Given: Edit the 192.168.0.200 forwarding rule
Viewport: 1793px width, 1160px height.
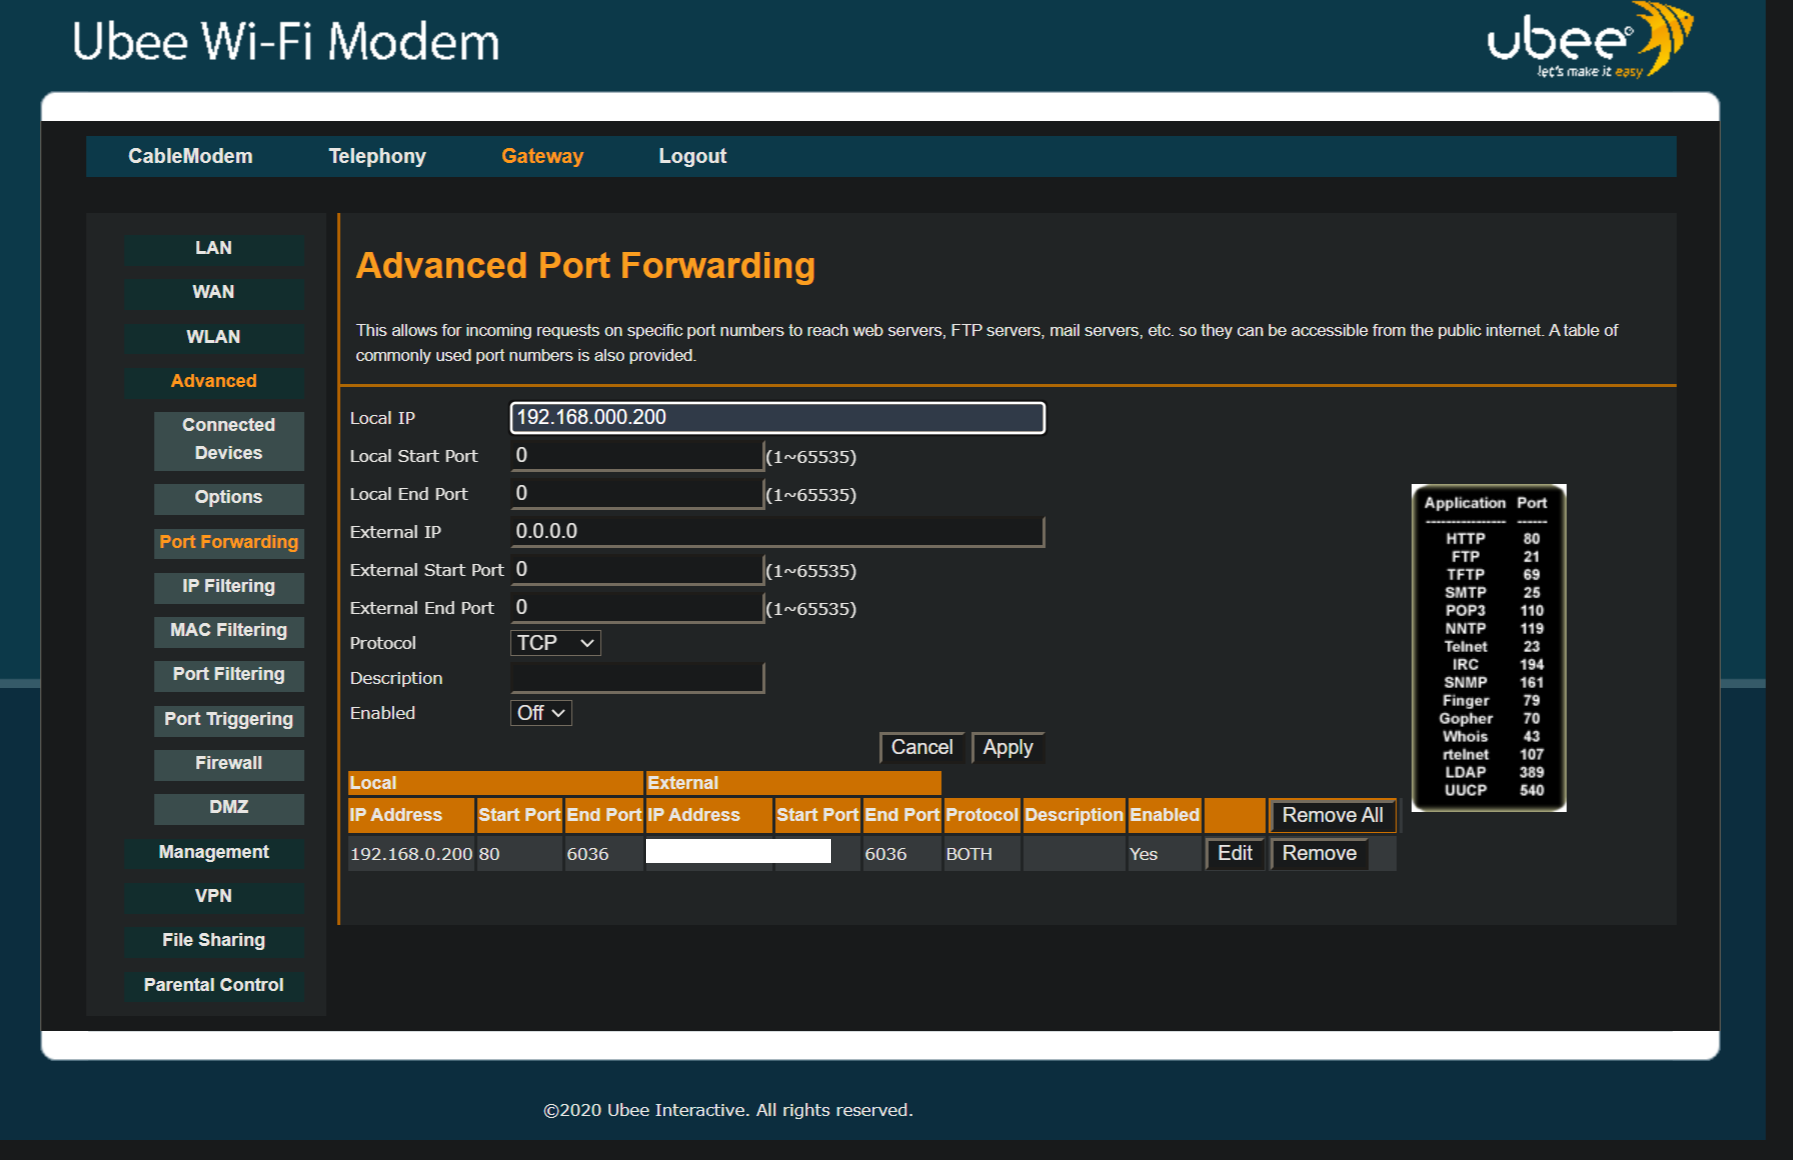Looking at the screenshot, I should point(1235,854).
